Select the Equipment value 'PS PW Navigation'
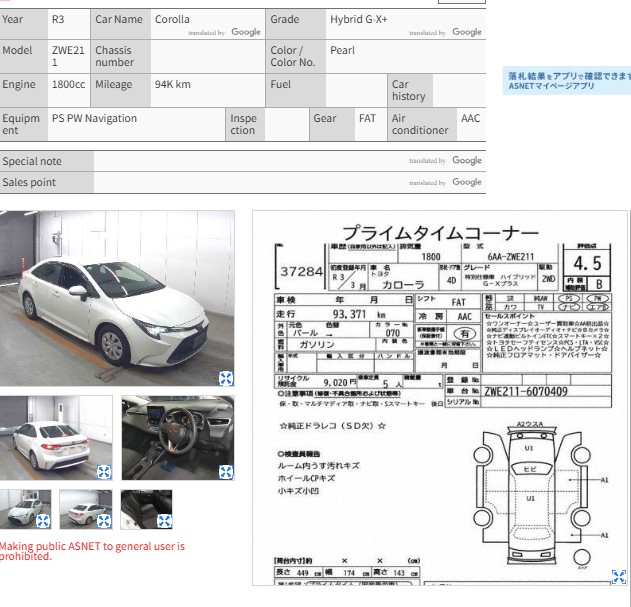Viewport: 631px width, 607px height. point(94,118)
